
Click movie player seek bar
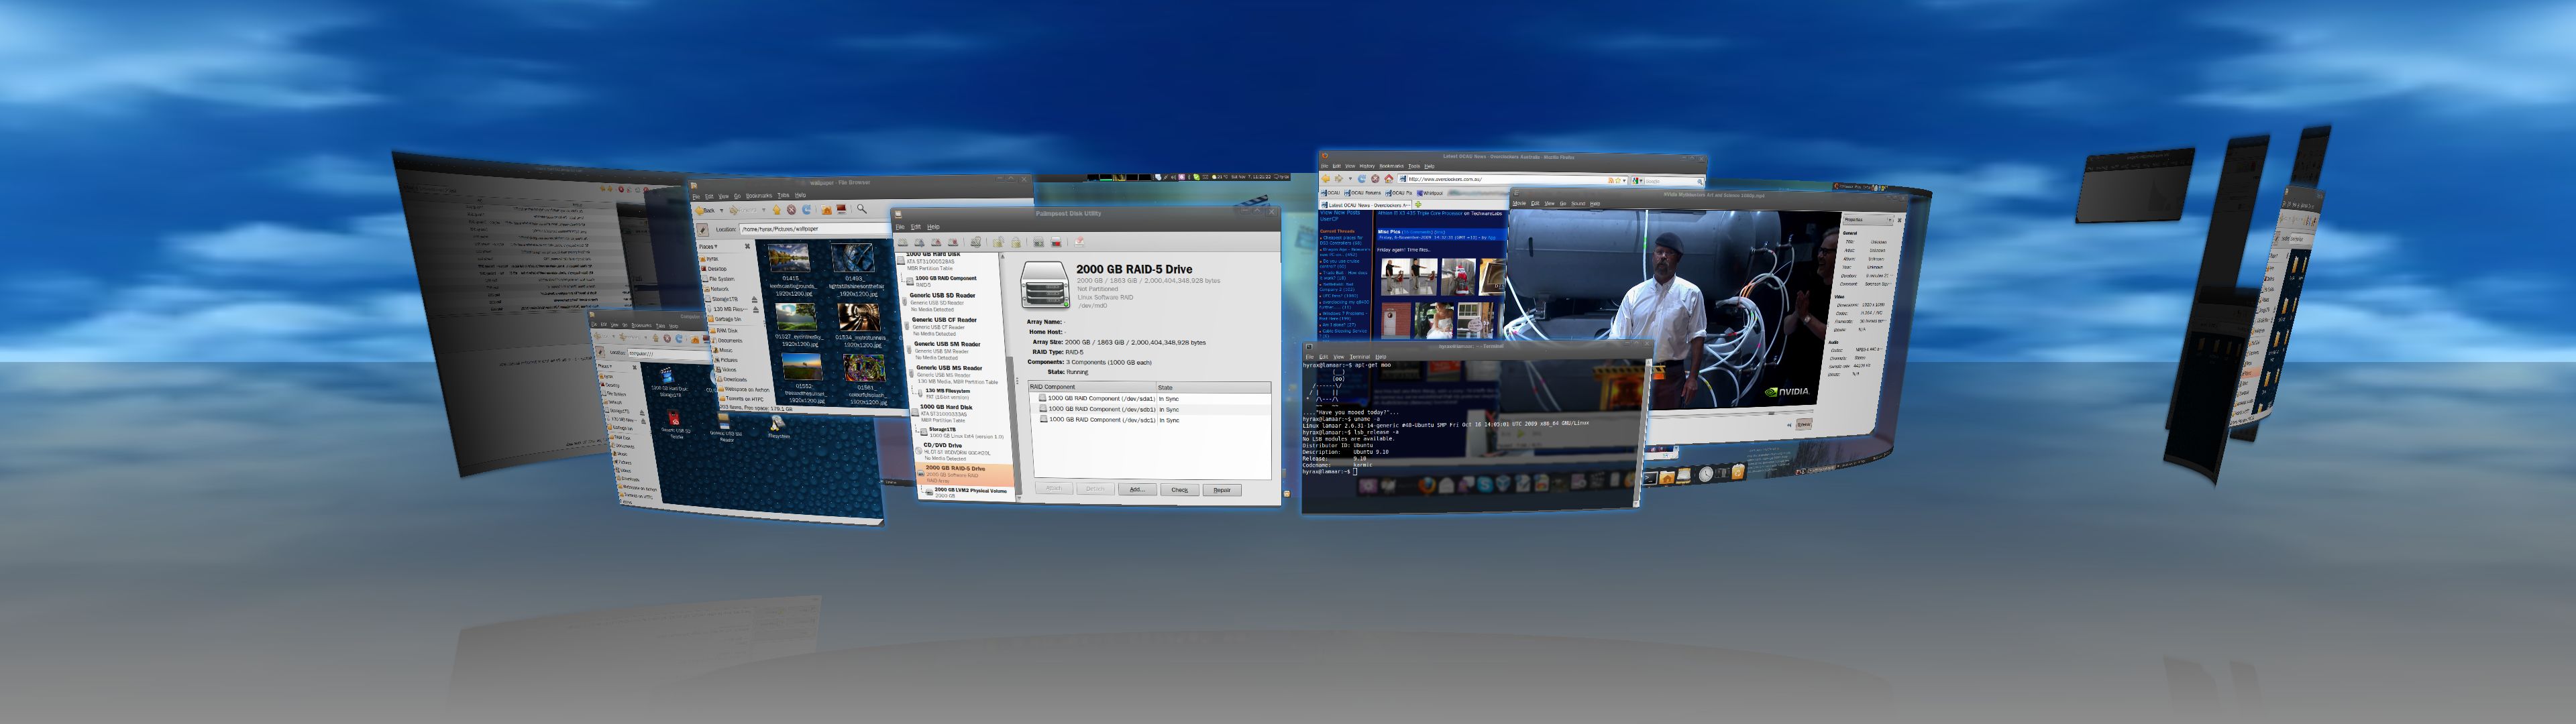click(1730, 415)
